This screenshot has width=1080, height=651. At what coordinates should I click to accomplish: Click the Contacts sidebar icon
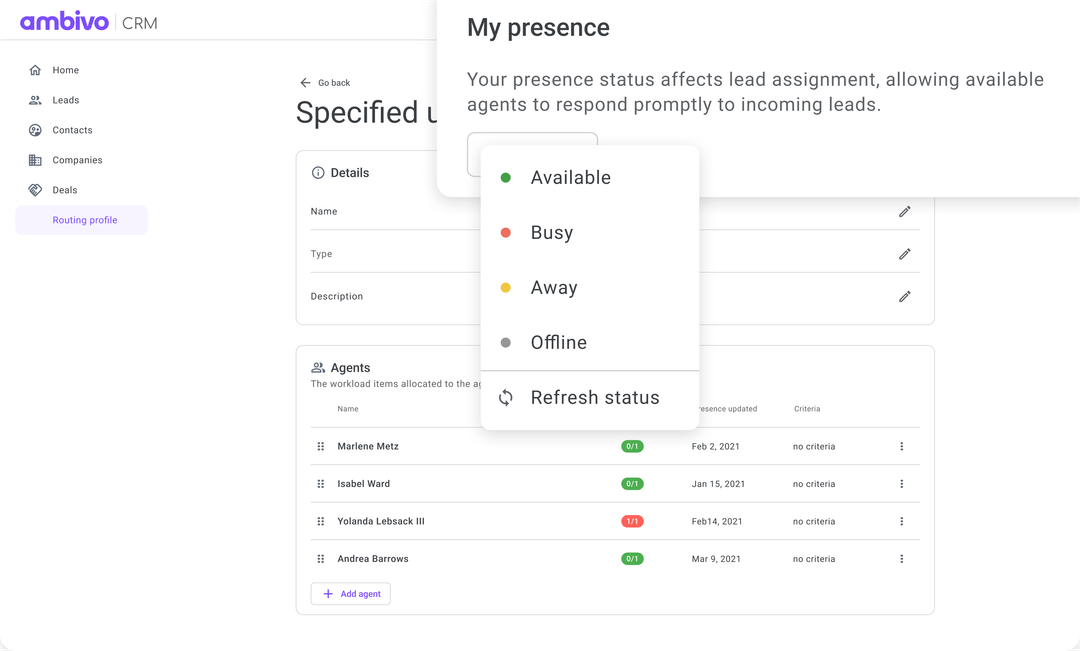tap(36, 130)
